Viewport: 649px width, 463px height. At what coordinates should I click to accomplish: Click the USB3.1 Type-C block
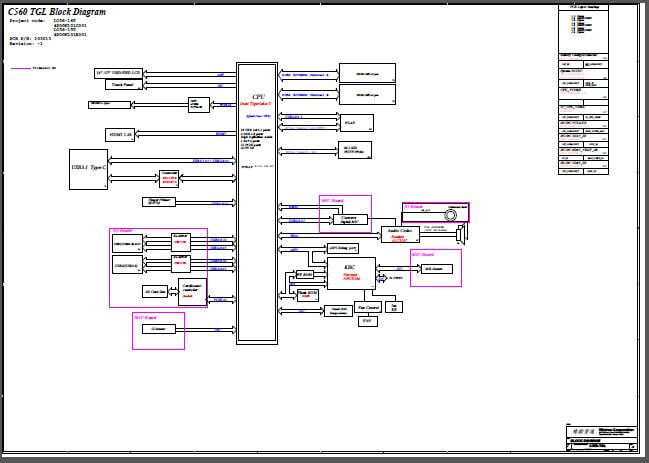pyautogui.click(x=89, y=163)
